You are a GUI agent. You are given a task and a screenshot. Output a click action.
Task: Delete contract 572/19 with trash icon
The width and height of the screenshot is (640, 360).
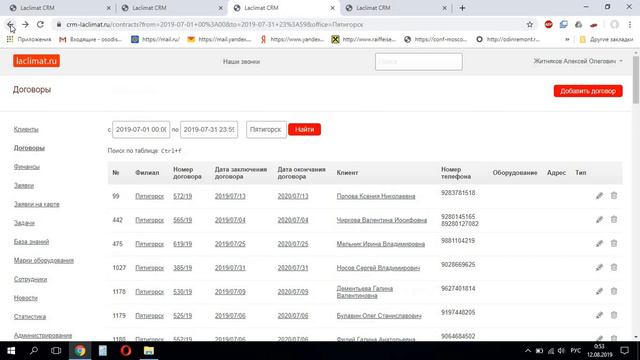click(614, 196)
